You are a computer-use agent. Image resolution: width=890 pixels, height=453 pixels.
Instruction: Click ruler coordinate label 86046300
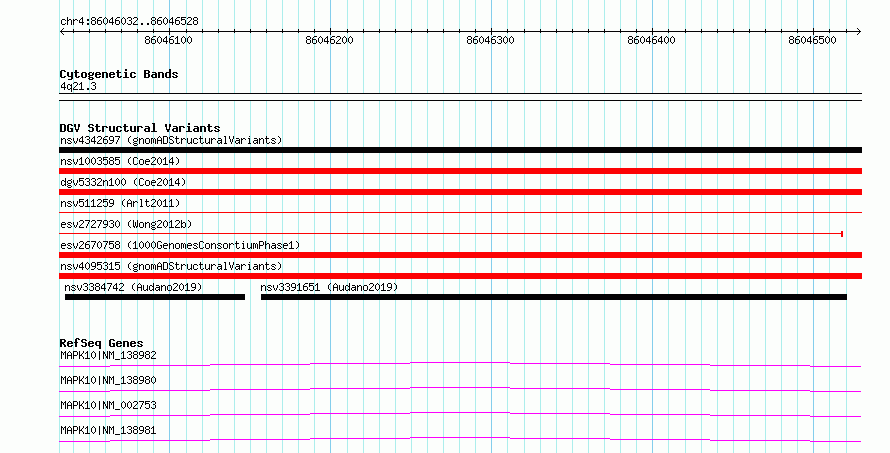pos(490,40)
